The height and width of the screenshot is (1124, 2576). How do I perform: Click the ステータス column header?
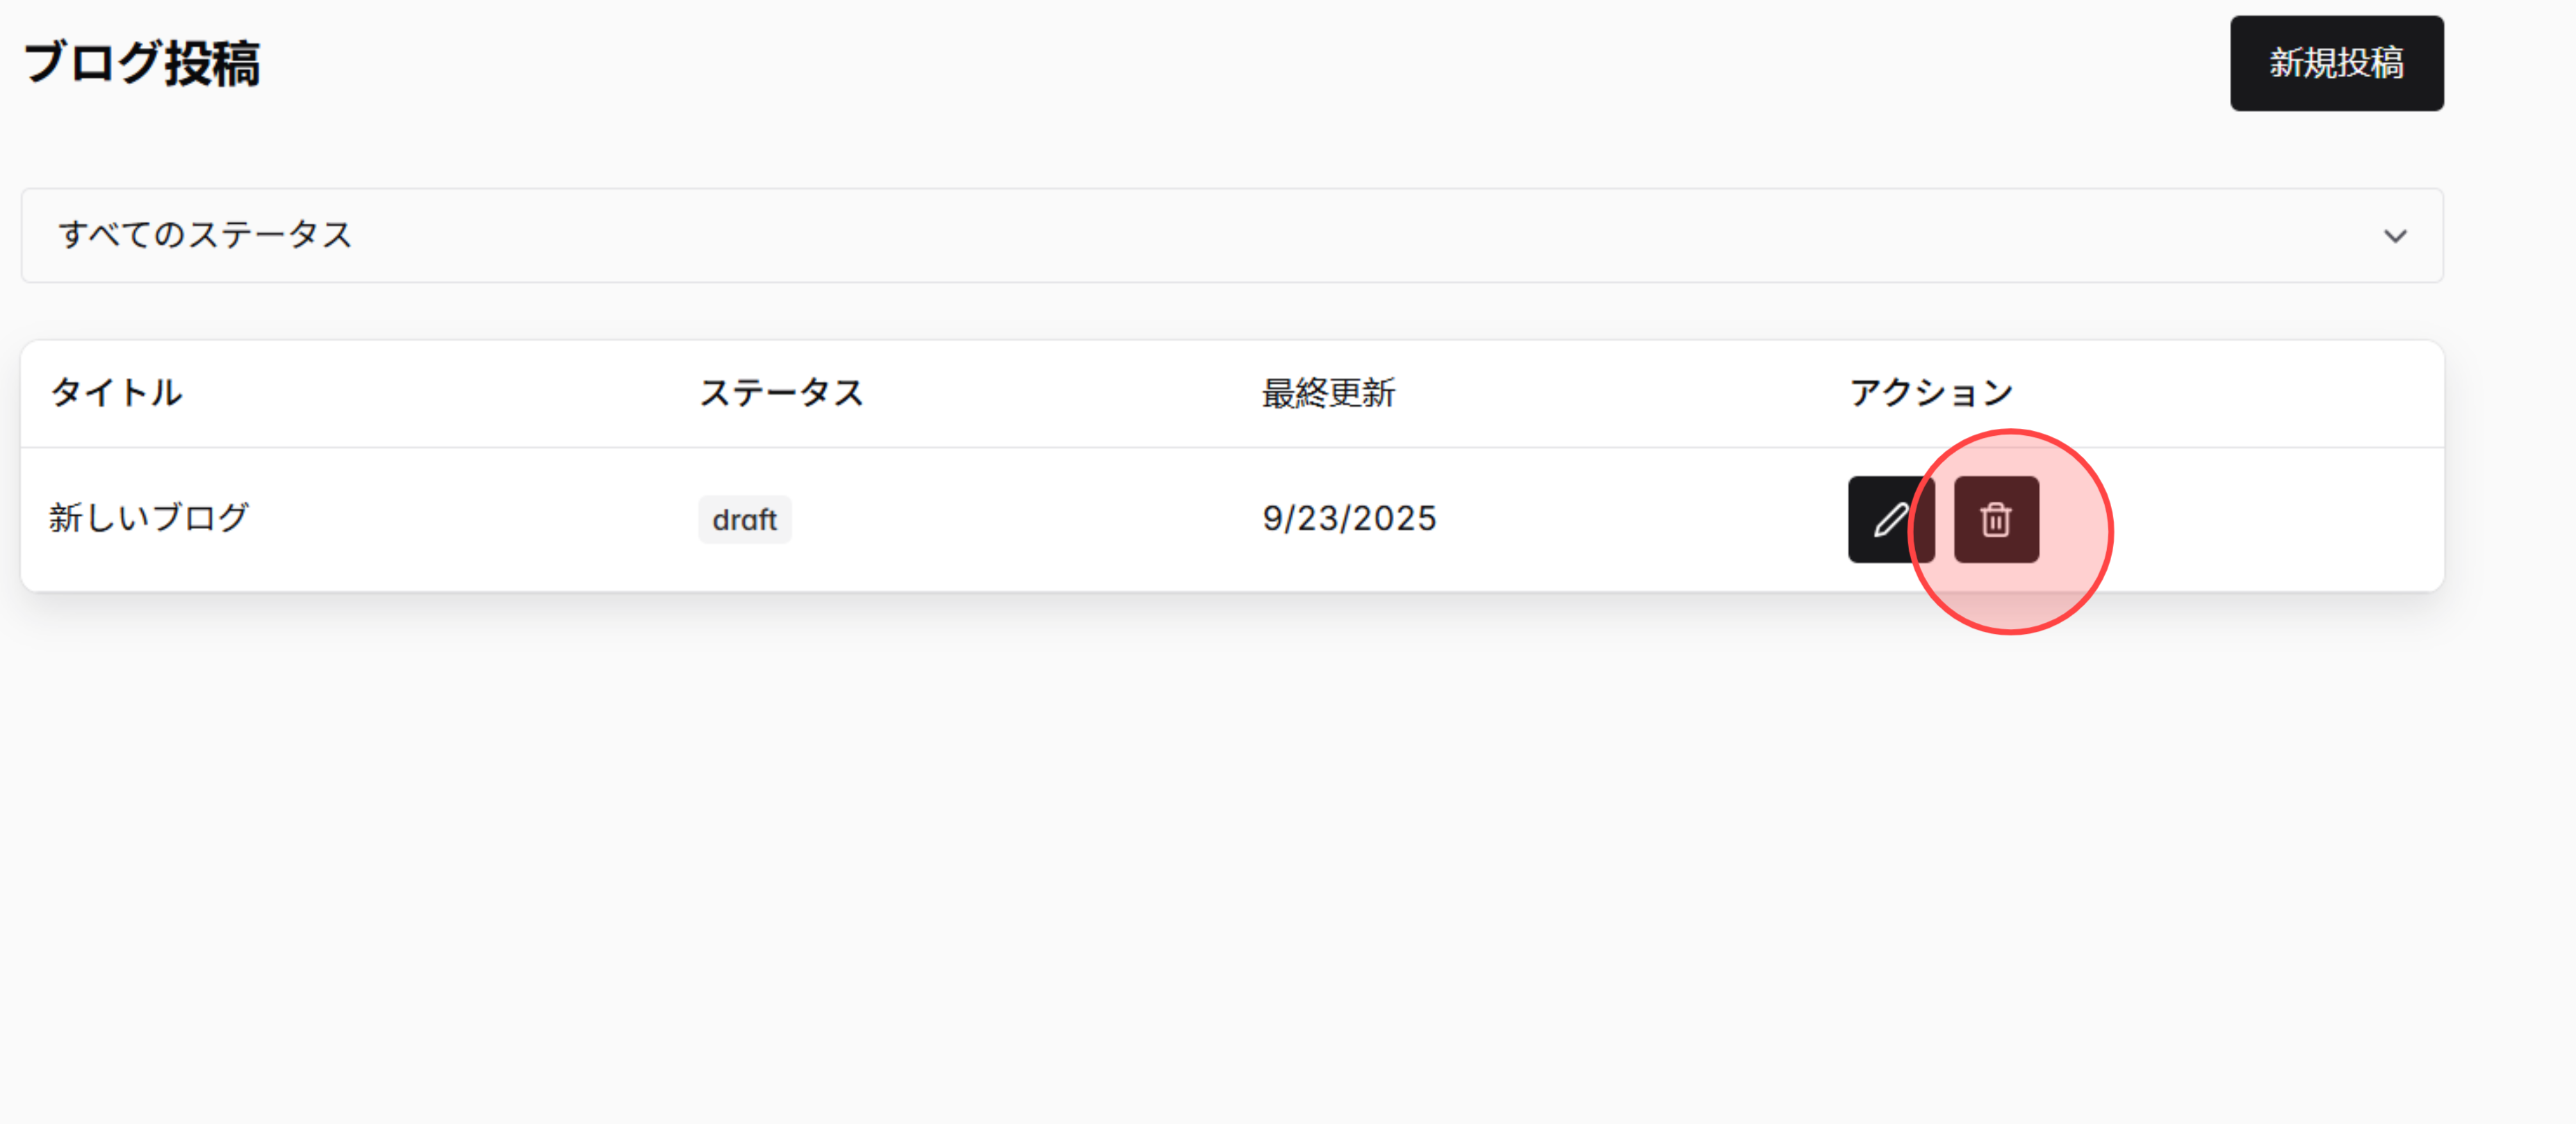pyautogui.click(x=782, y=393)
